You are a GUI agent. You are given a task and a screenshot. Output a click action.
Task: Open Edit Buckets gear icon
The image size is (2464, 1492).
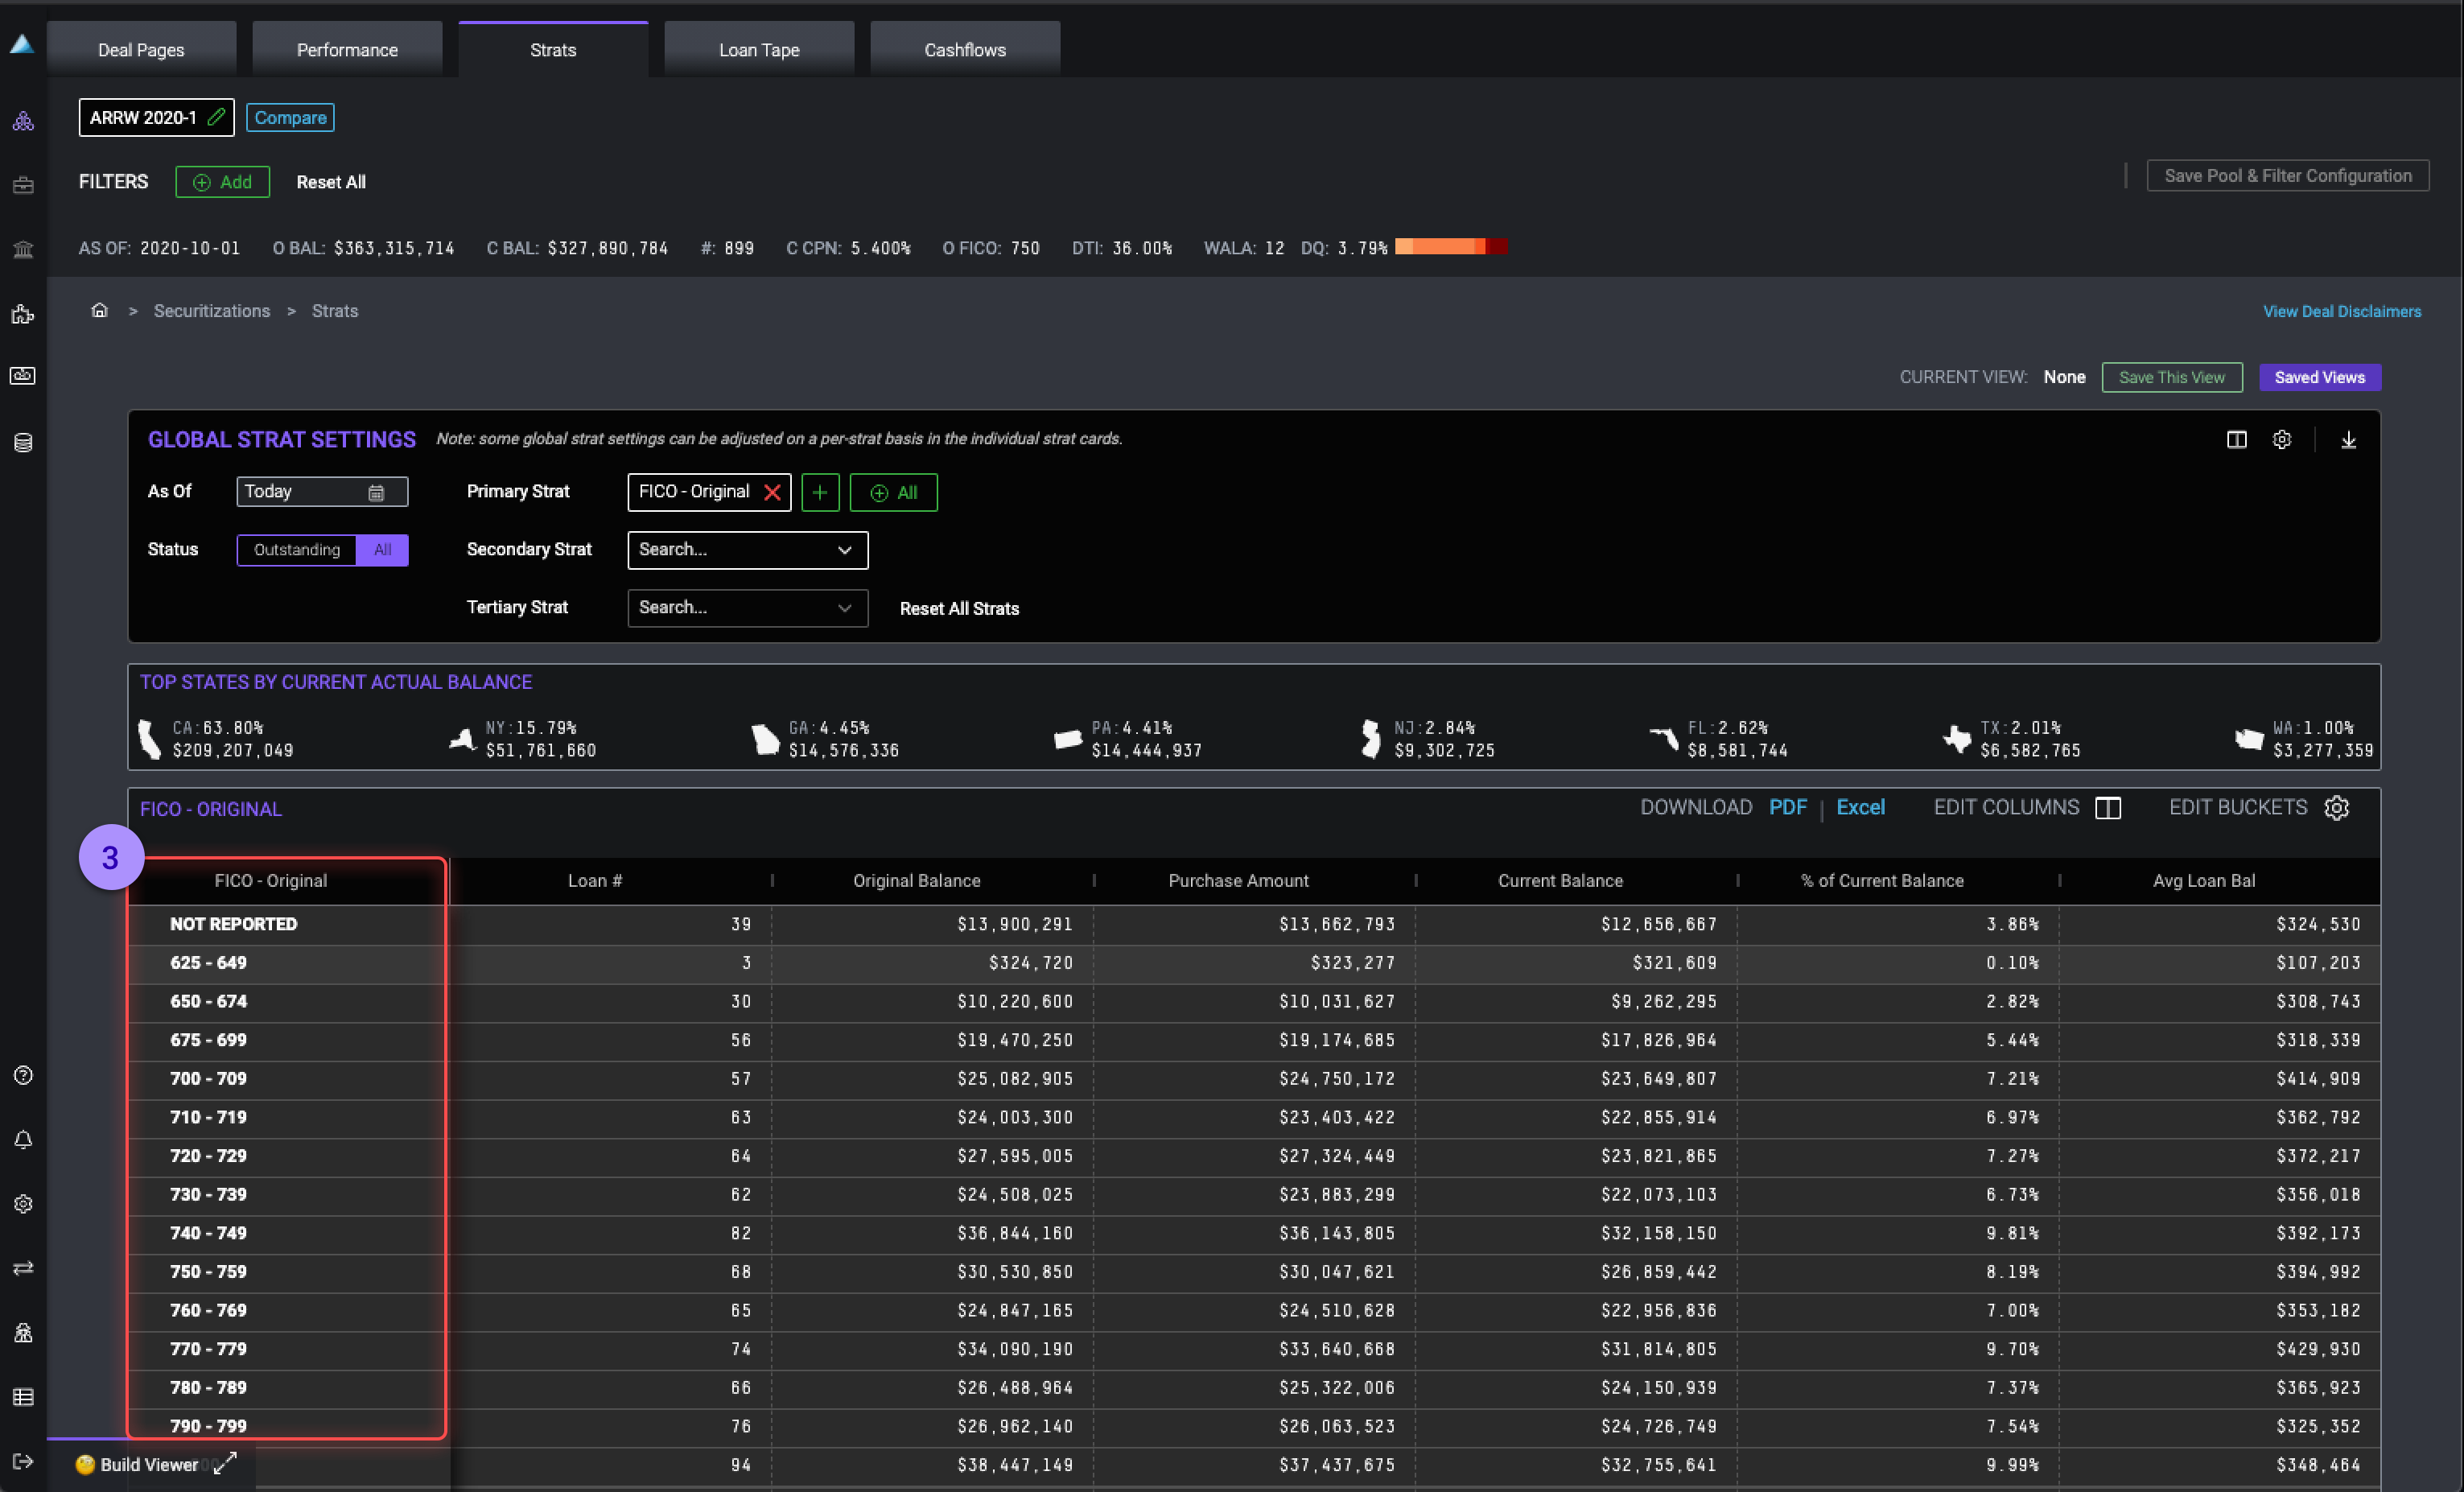[2336, 808]
